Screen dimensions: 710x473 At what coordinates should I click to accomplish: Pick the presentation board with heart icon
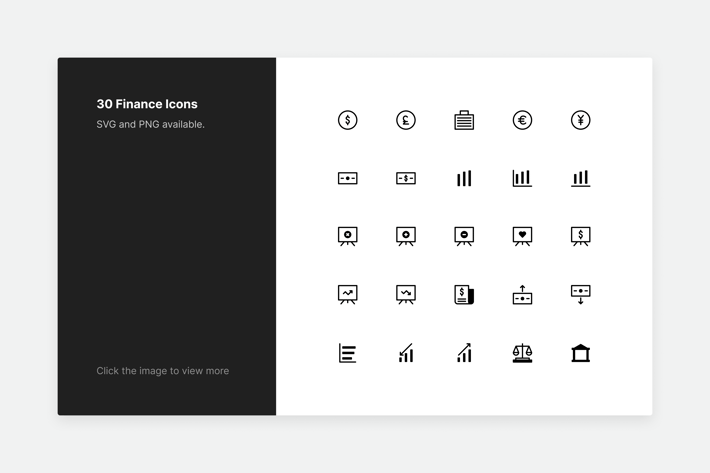[x=522, y=236]
